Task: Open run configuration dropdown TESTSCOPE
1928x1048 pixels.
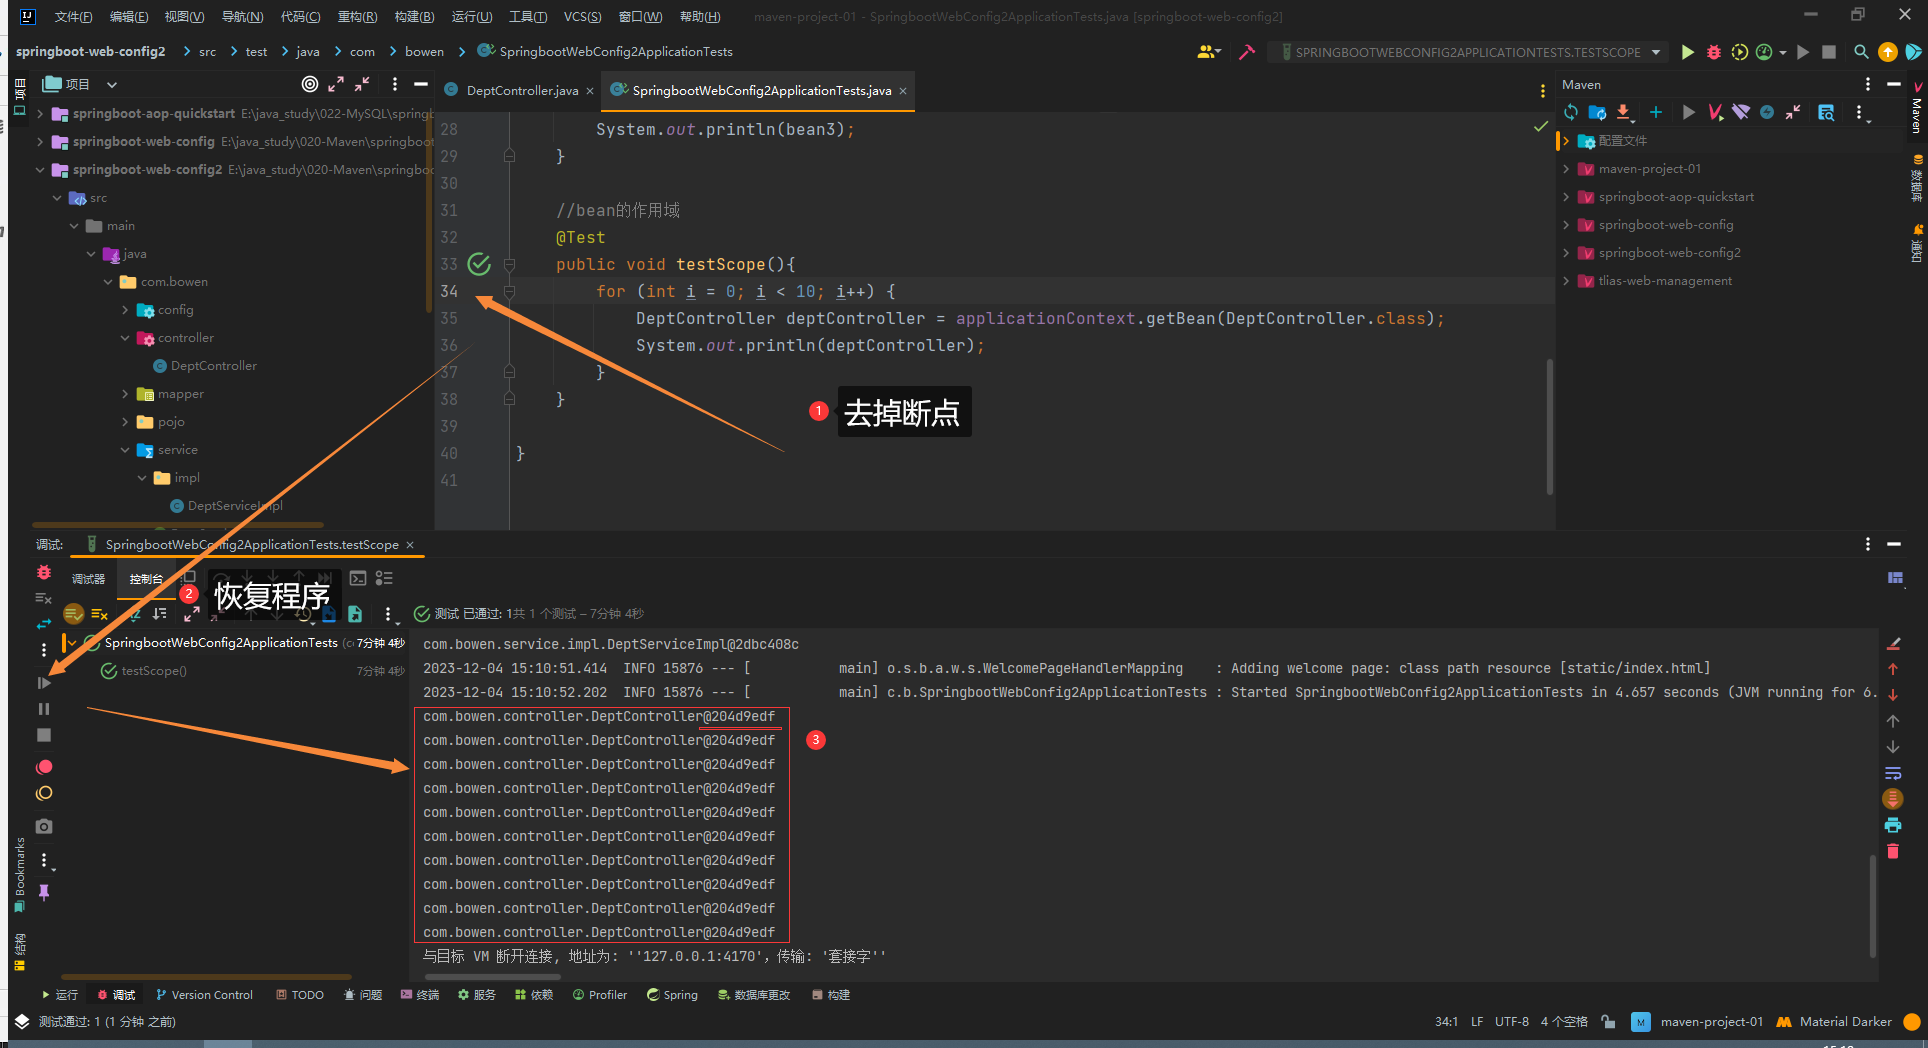Action: pyautogui.click(x=1656, y=52)
